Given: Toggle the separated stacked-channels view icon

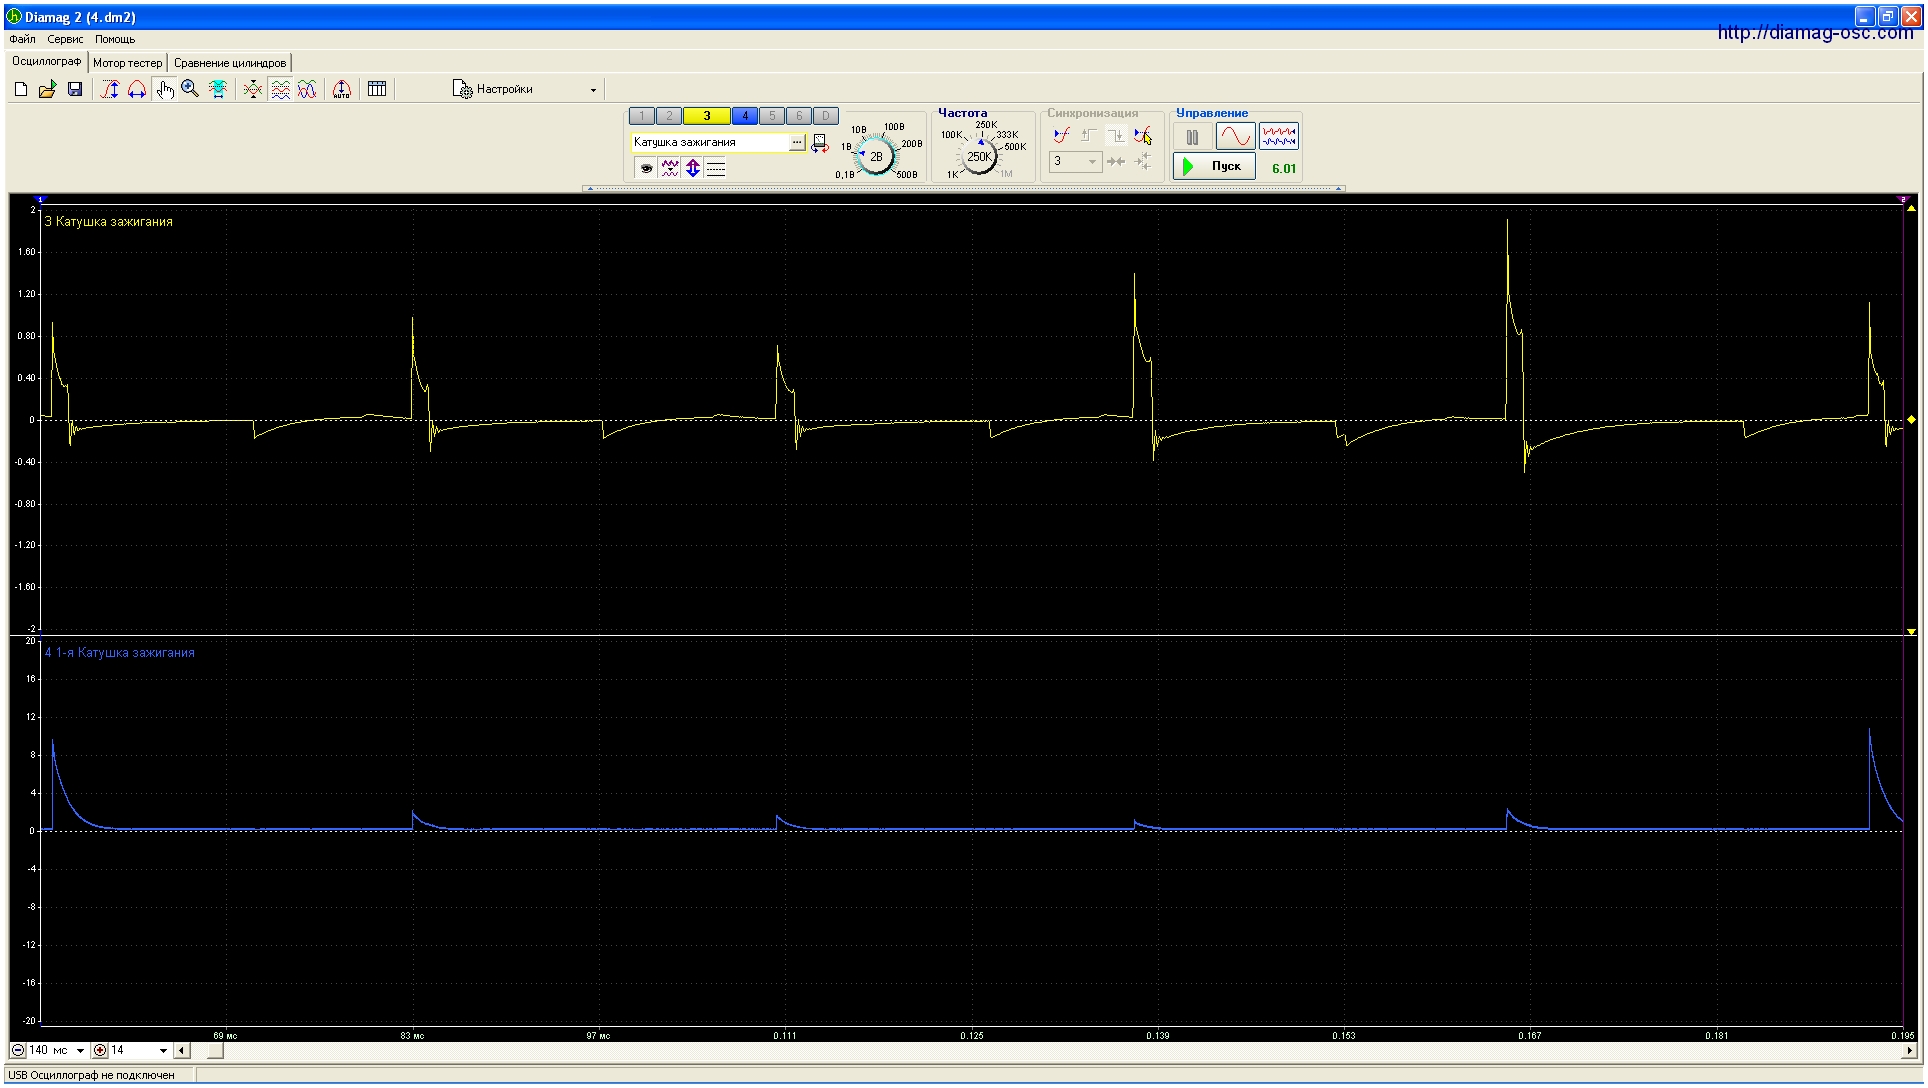Looking at the screenshot, I should (x=280, y=90).
